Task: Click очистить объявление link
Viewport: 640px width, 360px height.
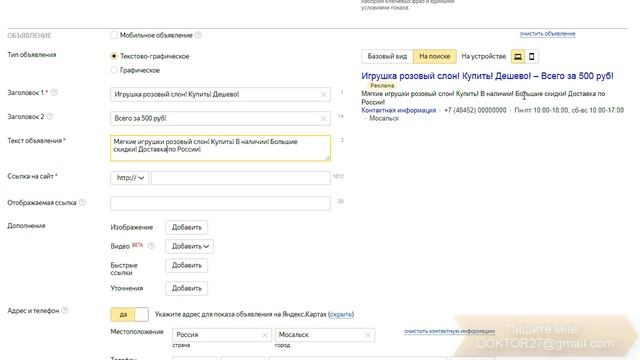Action: 547,34
